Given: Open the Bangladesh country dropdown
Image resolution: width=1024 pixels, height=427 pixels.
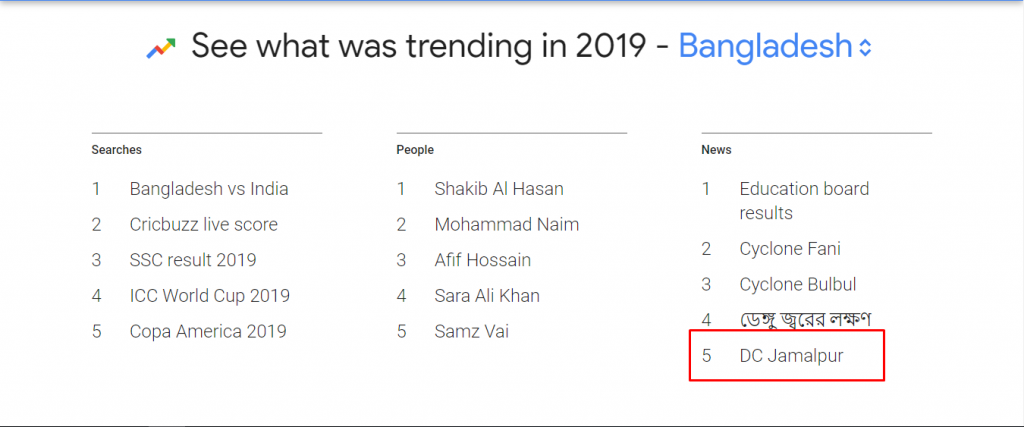Looking at the screenshot, I should pyautogui.click(x=765, y=46).
